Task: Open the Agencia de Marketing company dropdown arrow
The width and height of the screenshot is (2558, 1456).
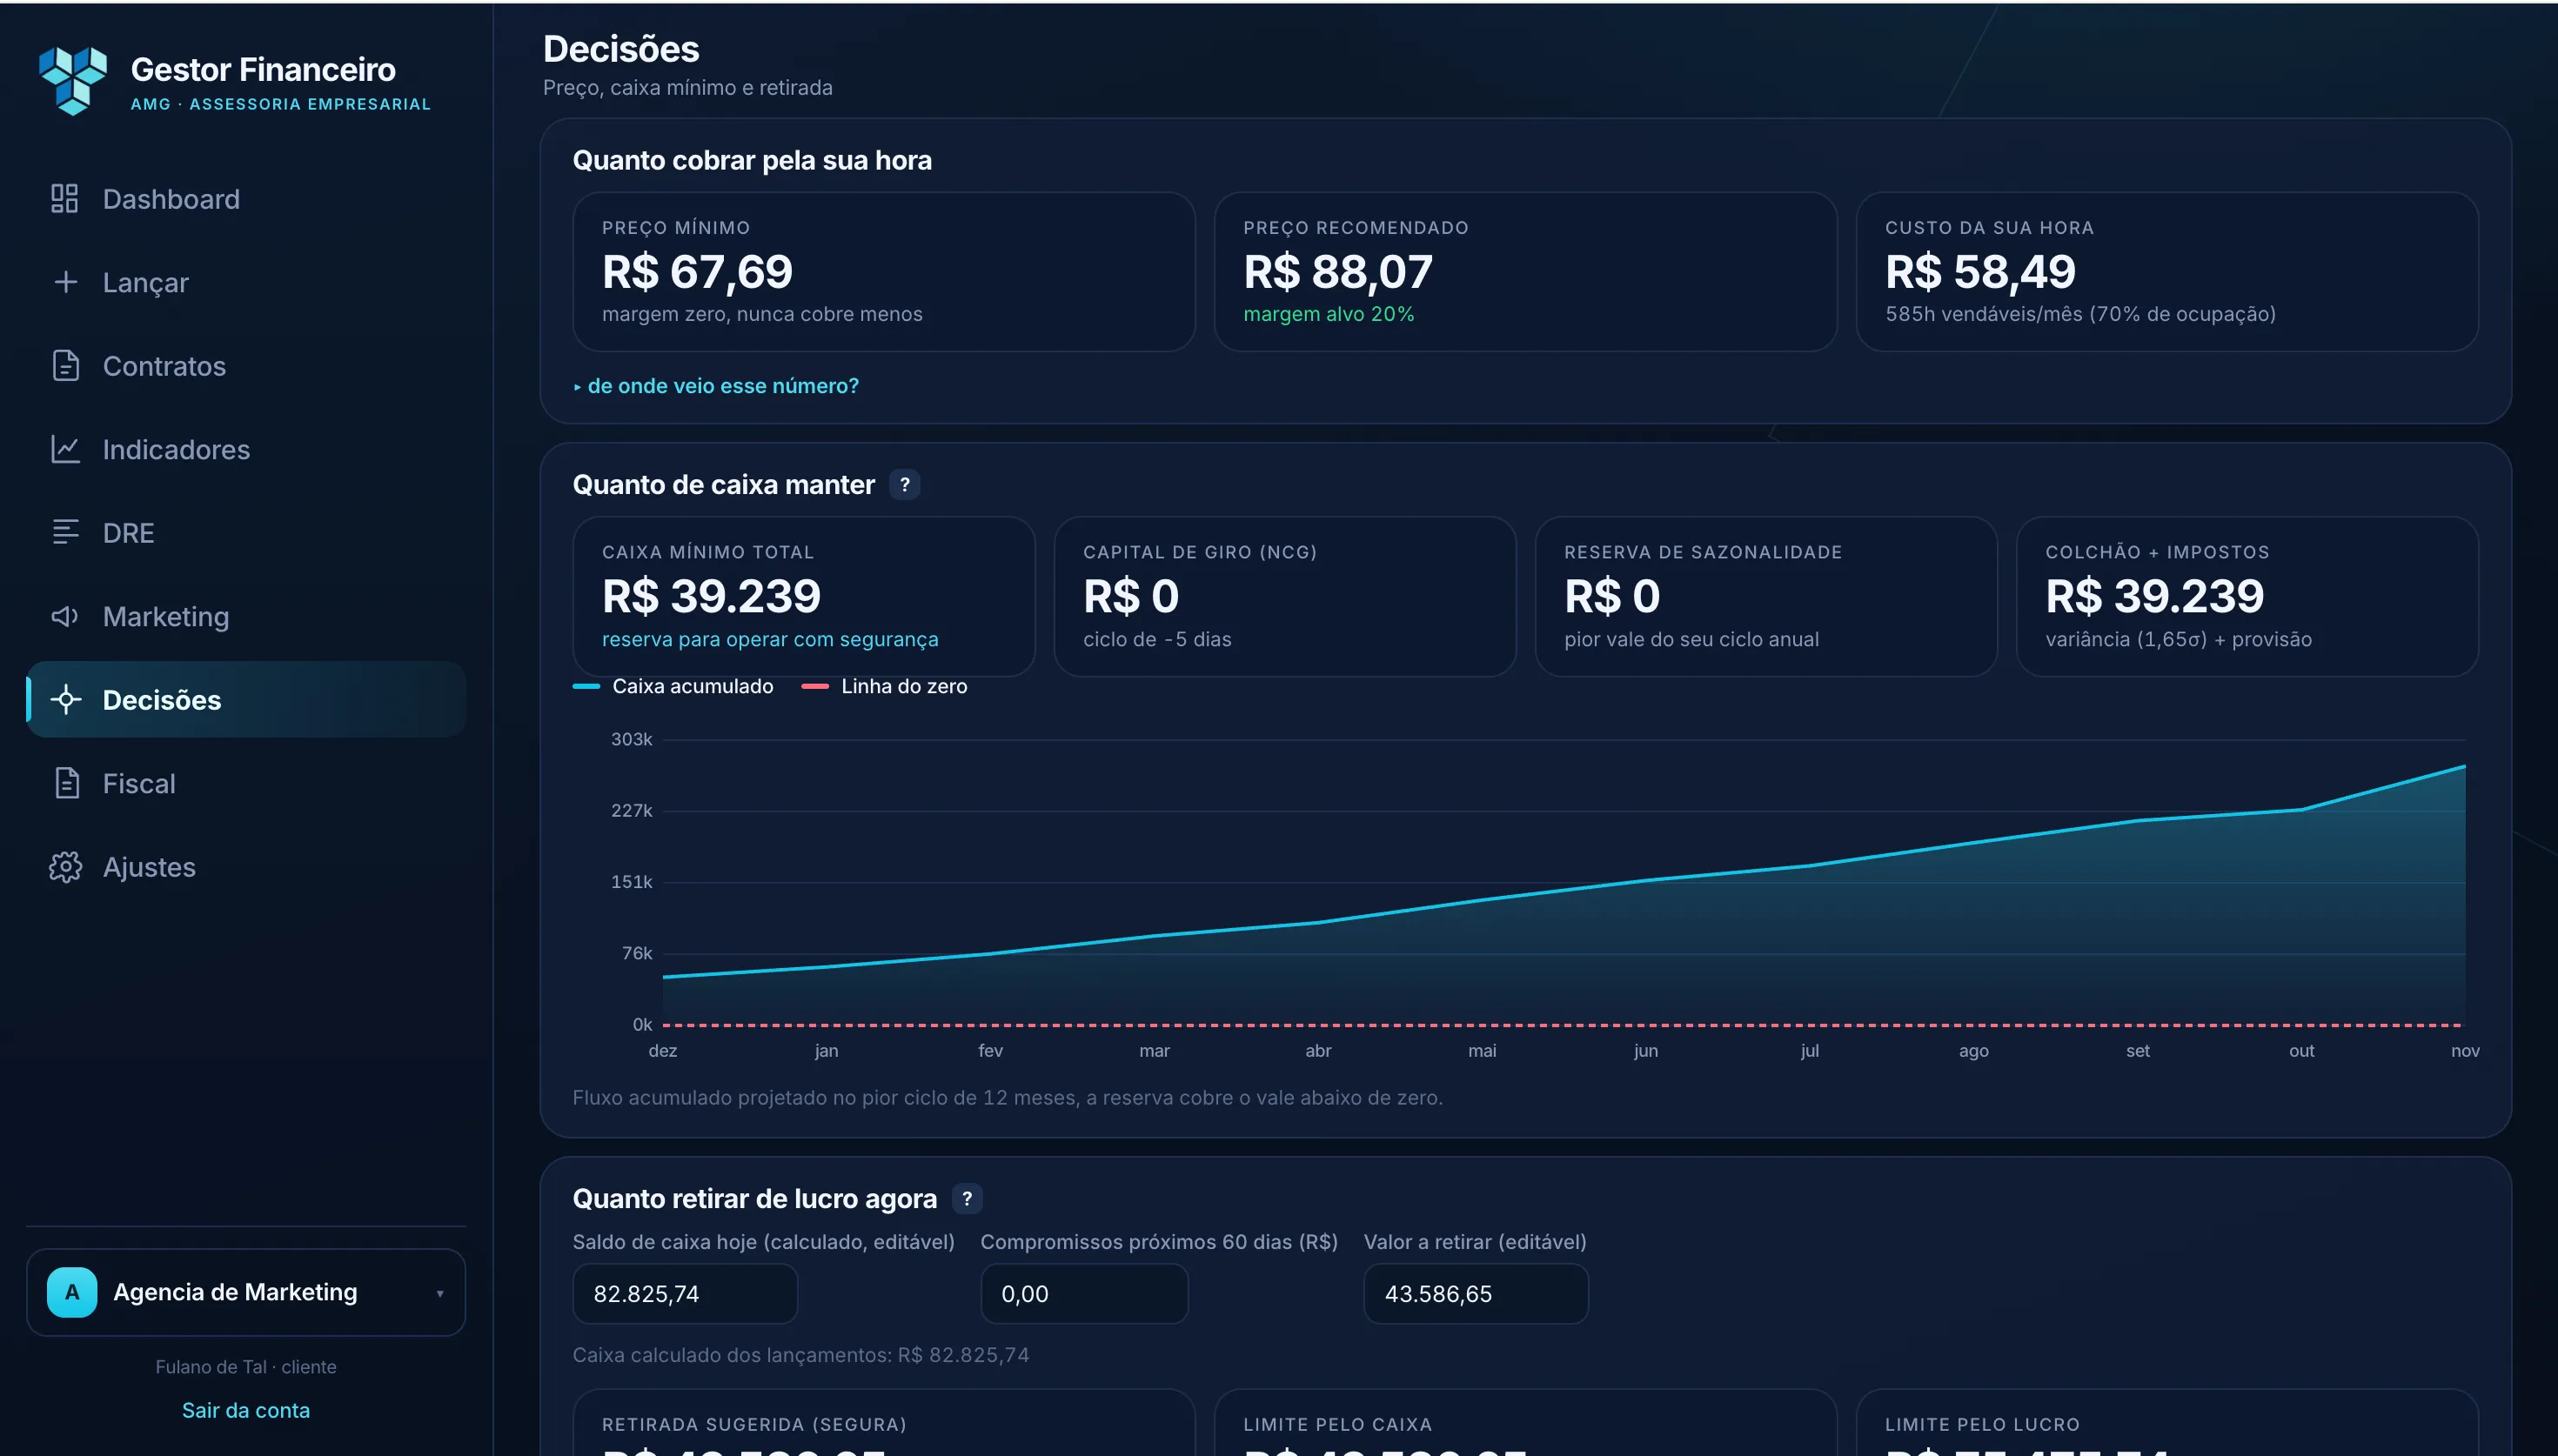Action: tap(440, 1293)
